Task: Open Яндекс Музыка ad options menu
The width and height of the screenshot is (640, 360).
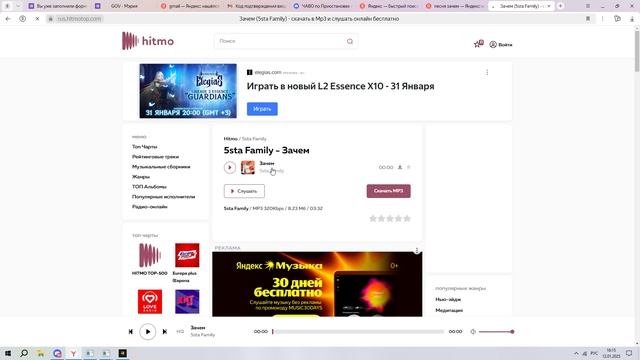Action: (x=417, y=250)
